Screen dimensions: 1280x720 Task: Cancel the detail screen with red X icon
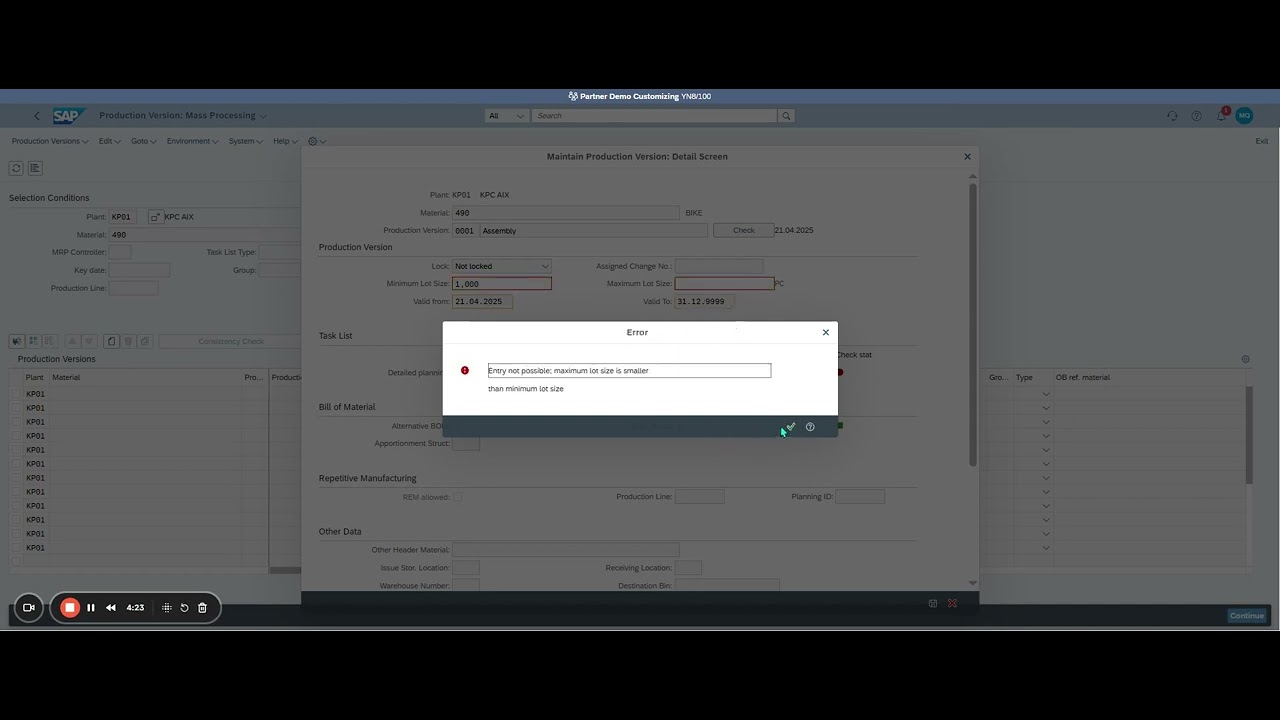pyautogui.click(x=952, y=603)
